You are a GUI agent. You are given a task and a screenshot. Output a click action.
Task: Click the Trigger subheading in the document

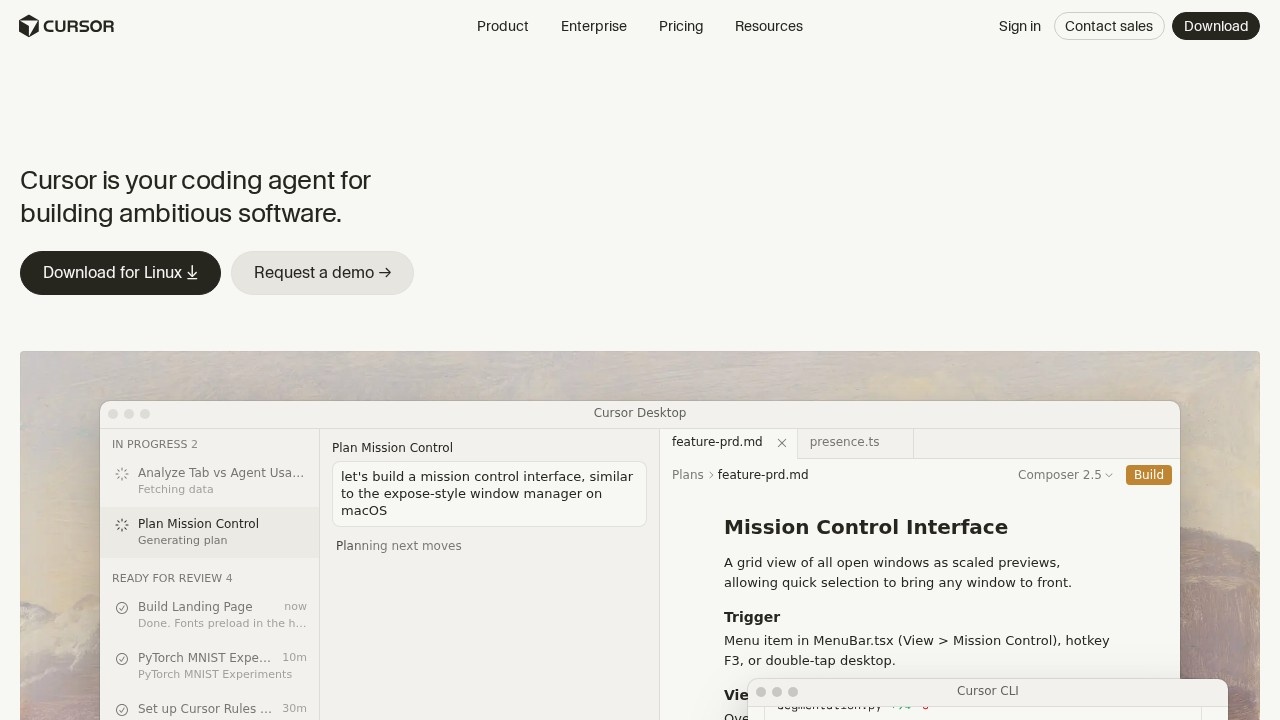752,617
